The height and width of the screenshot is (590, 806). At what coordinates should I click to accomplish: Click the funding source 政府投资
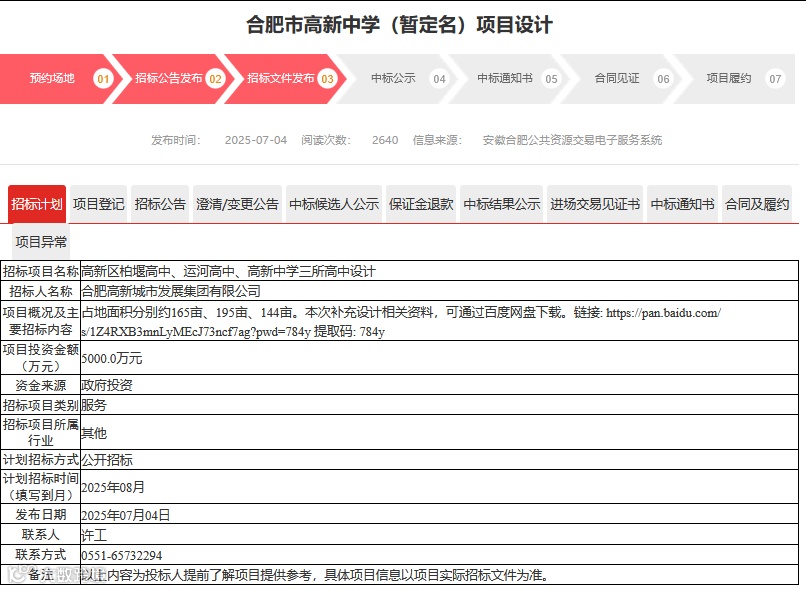pyautogui.click(x=106, y=385)
